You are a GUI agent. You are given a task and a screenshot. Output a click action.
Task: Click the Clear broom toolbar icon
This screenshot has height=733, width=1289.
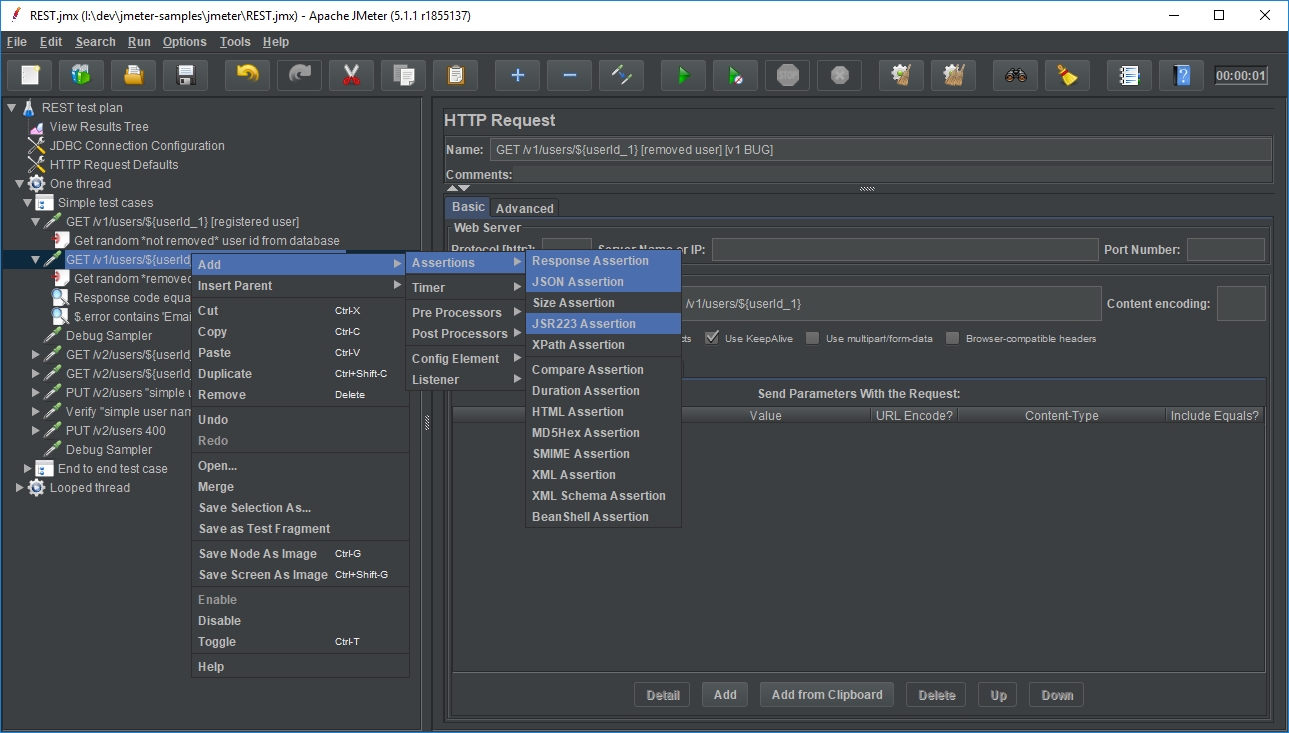click(x=901, y=75)
